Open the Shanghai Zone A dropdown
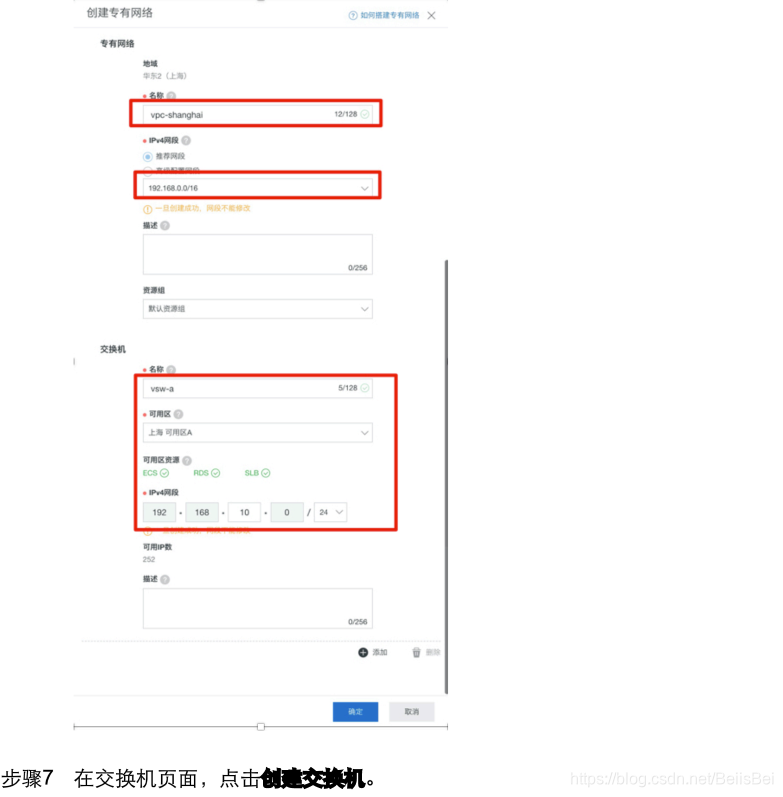 point(257,433)
